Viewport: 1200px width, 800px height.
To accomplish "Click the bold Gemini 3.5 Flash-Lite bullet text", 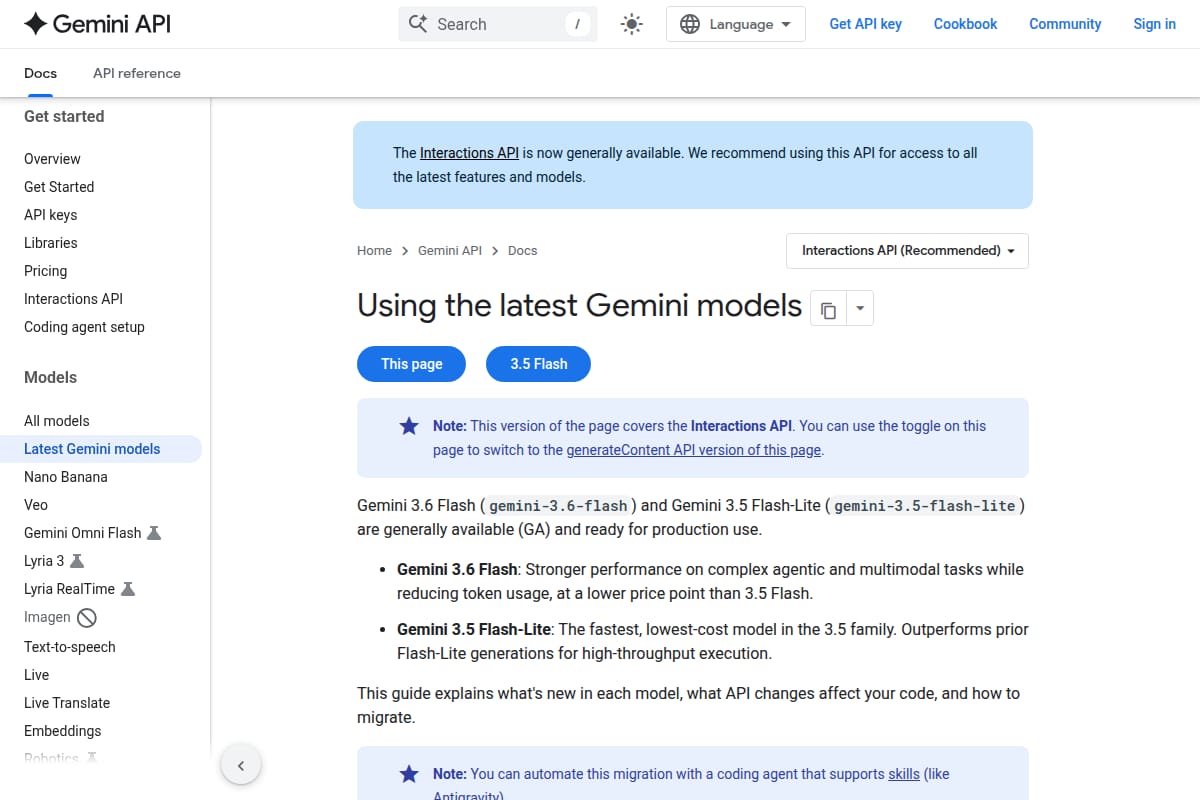I will 474,629.
